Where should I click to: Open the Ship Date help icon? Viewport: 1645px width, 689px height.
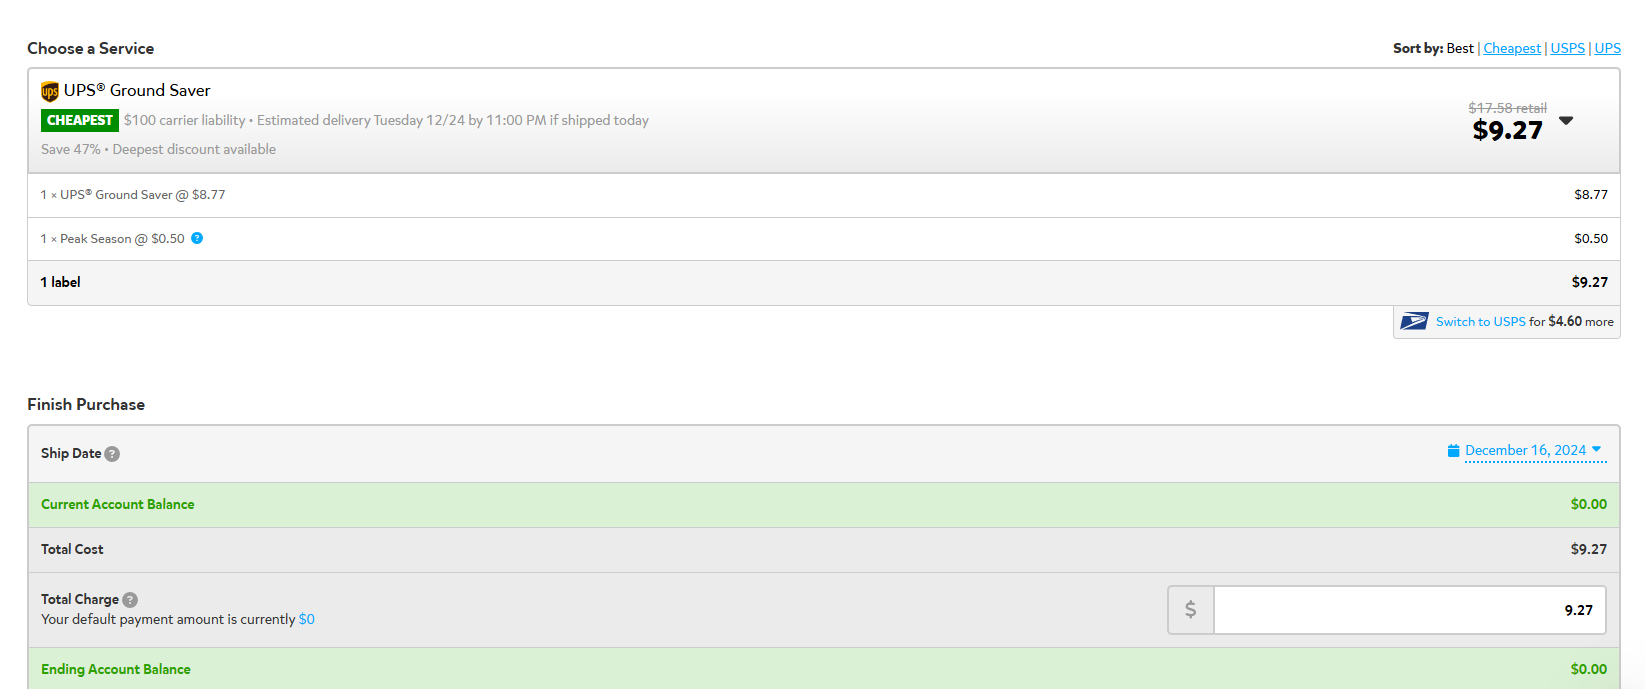click(x=112, y=454)
